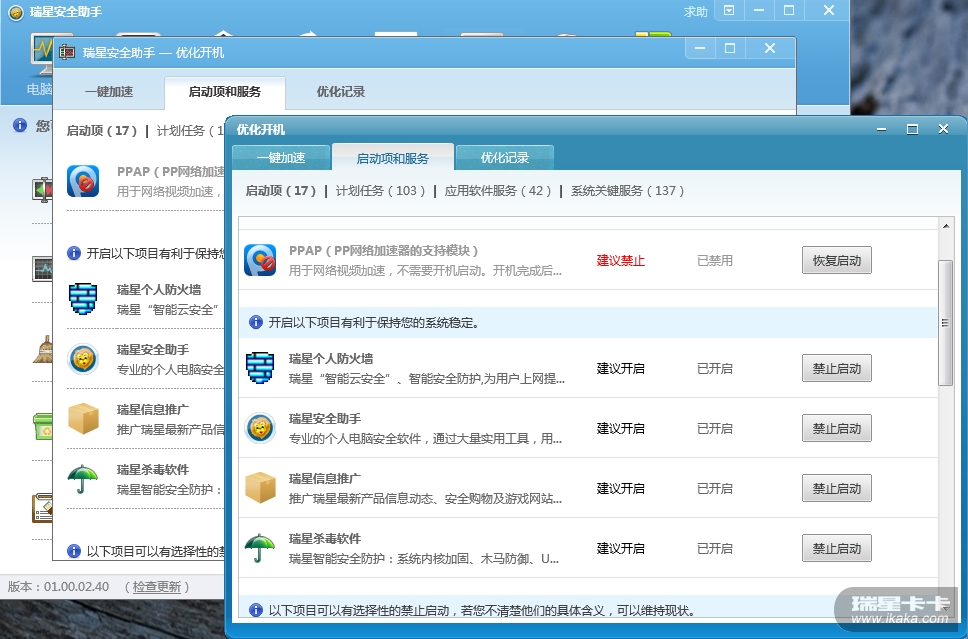The image size is (968, 639).
Task: Show 计划任务 (103) list
Action: [380, 191]
